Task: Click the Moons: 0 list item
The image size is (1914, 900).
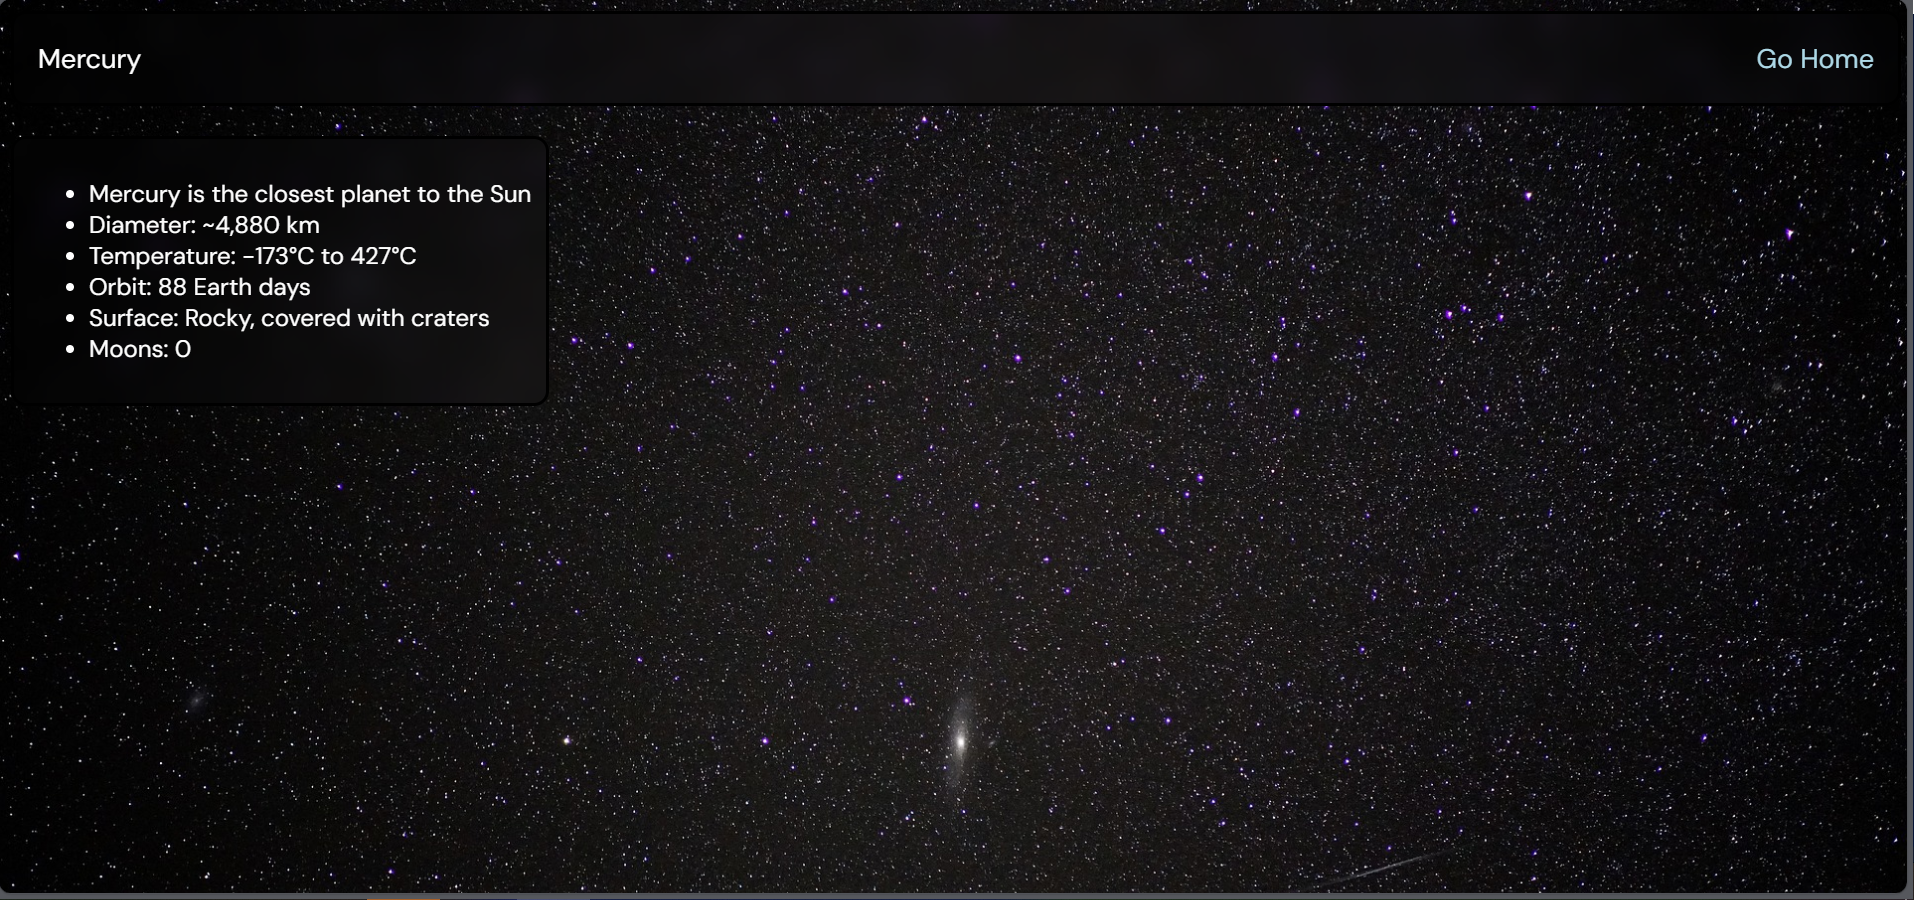Action: (x=139, y=349)
